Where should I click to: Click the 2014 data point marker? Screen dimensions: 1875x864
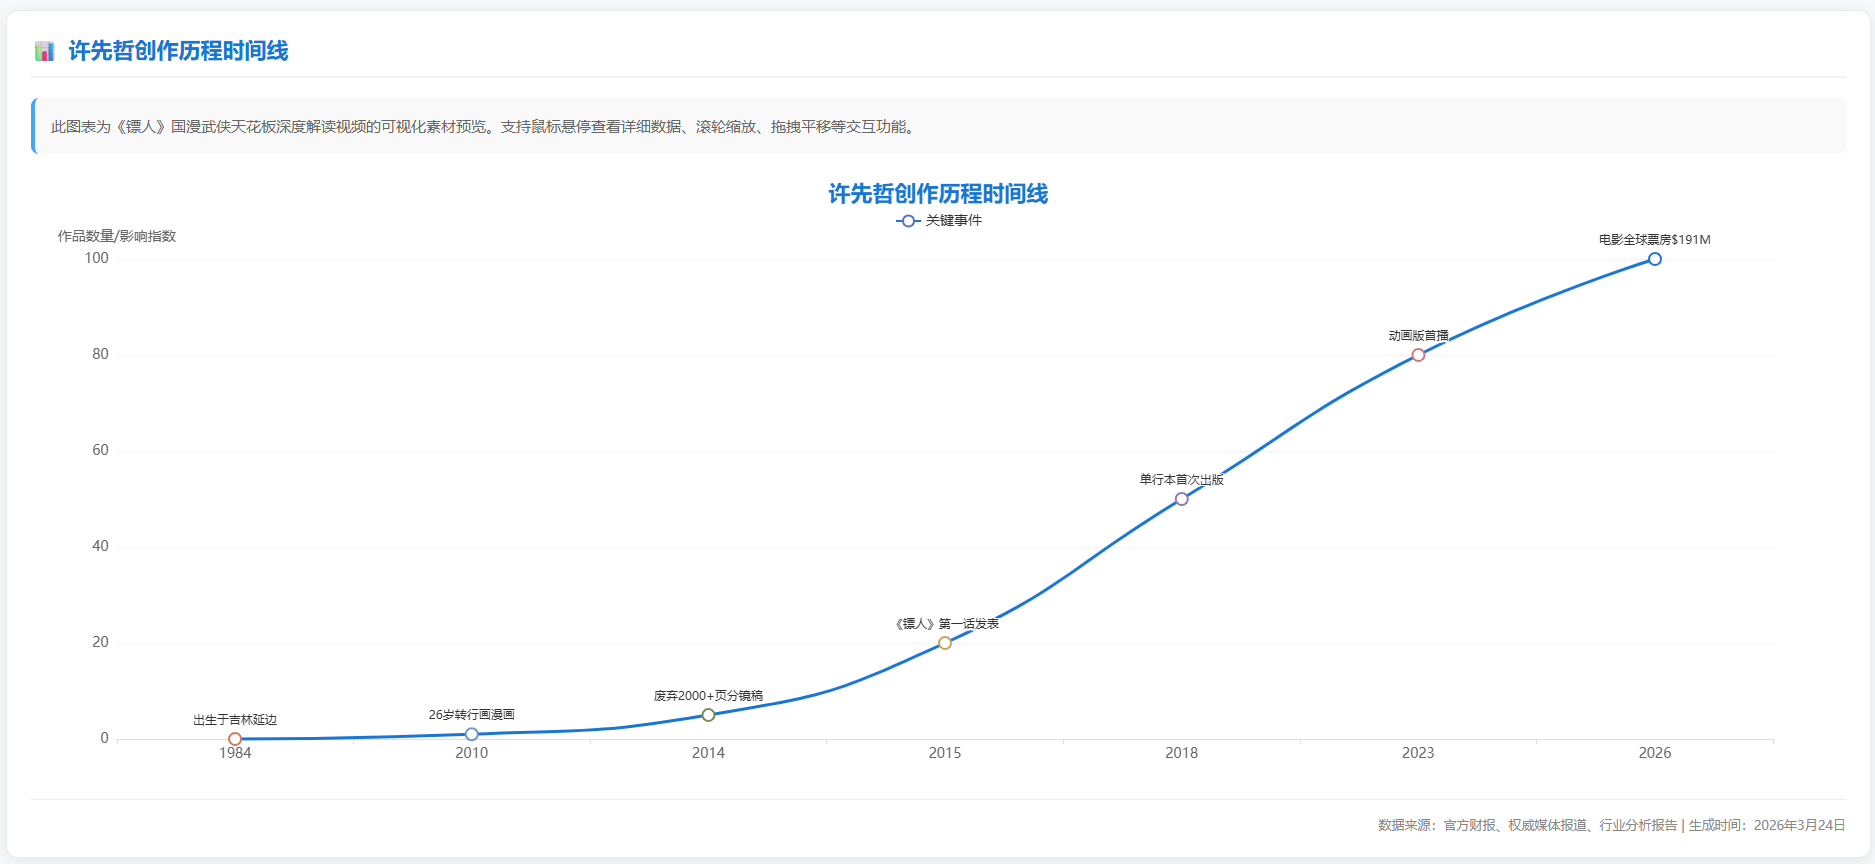(708, 715)
